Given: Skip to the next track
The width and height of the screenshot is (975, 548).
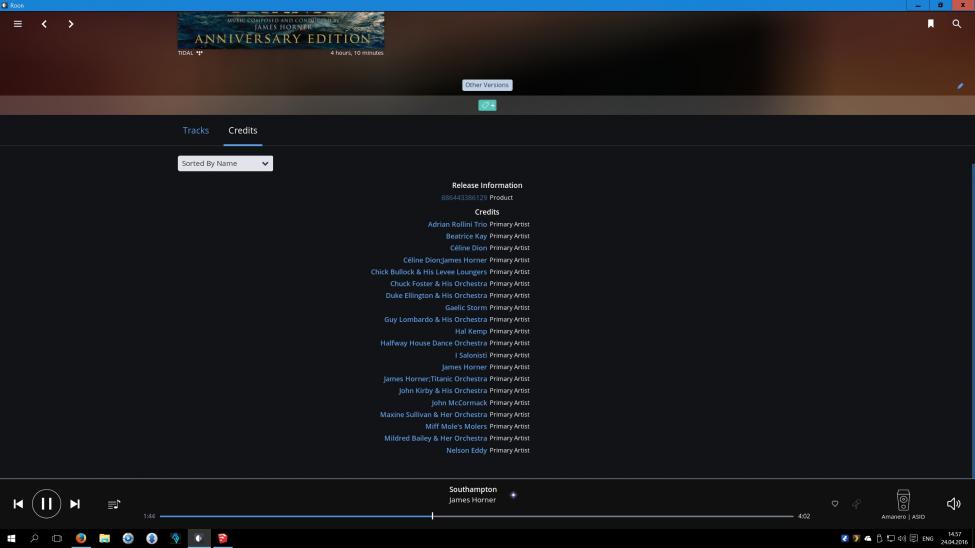Looking at the screenshot, I should [75, 504].
